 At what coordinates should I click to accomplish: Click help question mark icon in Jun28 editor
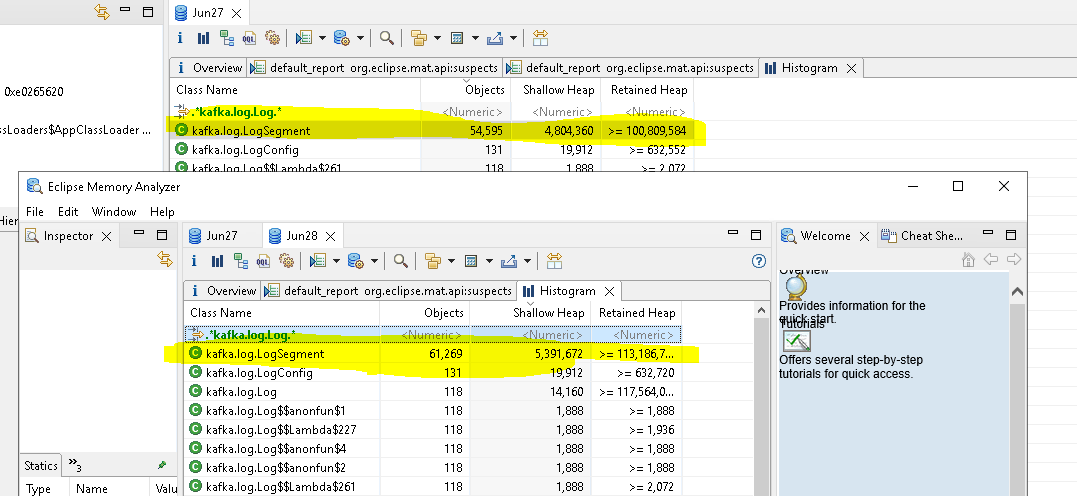759,261
